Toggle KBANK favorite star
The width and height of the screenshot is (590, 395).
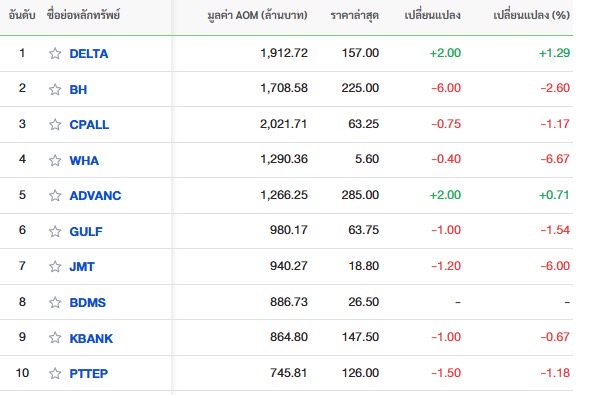point(55,338)
